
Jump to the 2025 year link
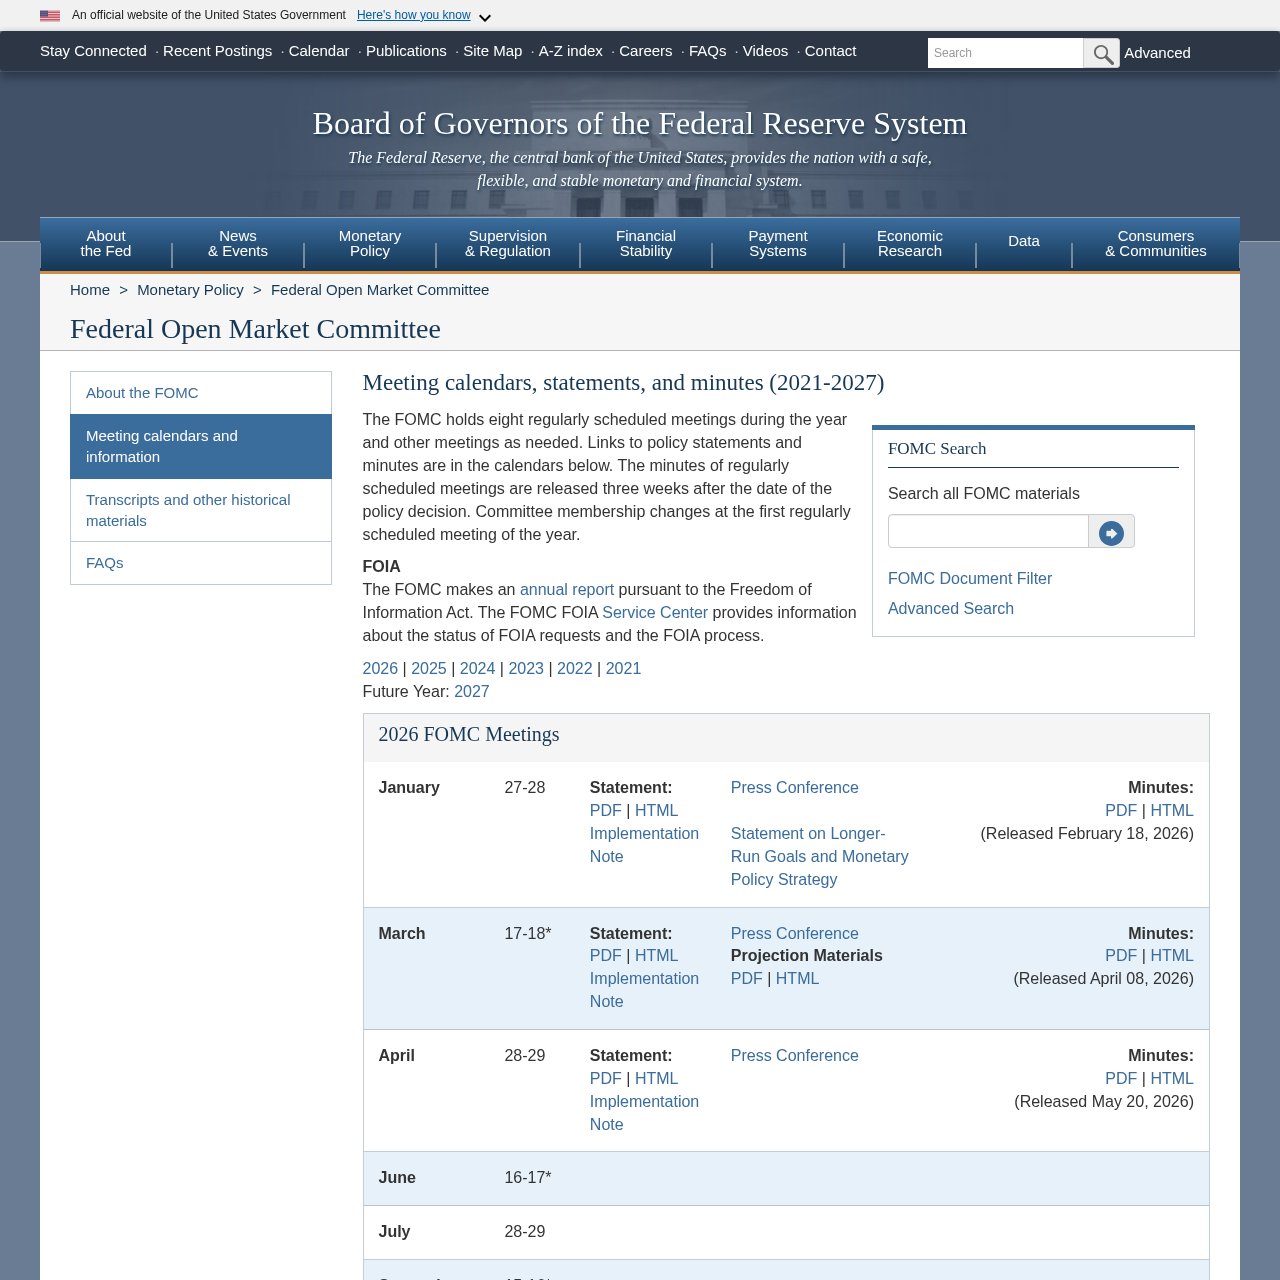[x=429, y=669]
